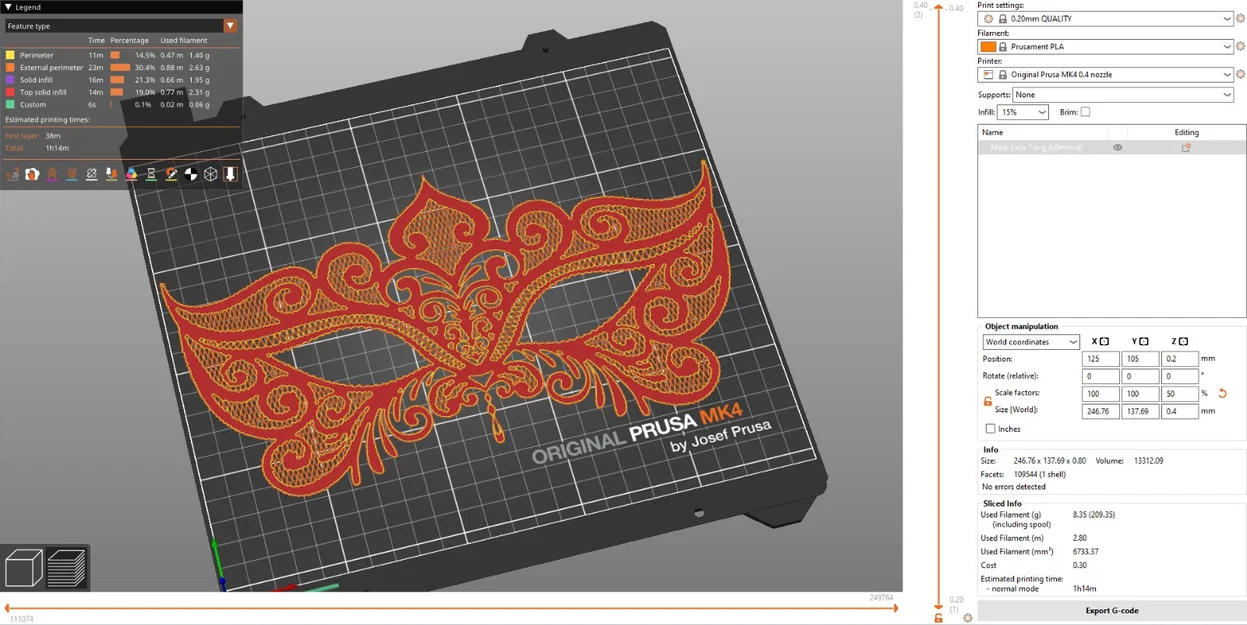Screen dimensions: 1247x625
Task: Click the right handle of horizontal moves slider
Action: 895,607
